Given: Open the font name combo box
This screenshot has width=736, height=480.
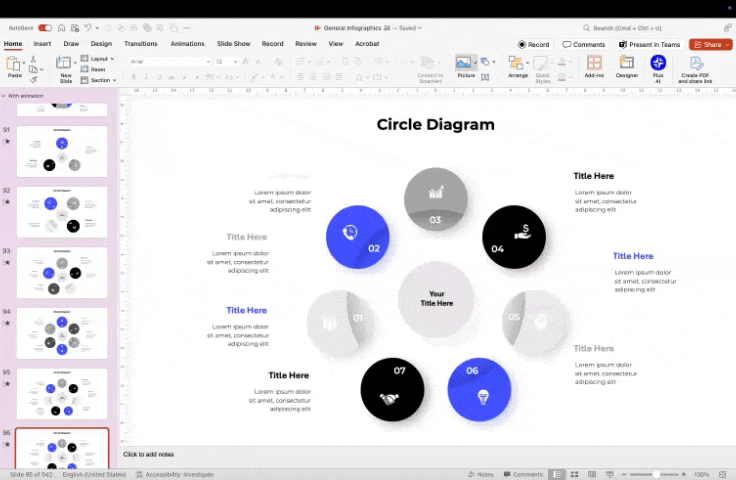Looking at the screenshot, I should point(170,61).
